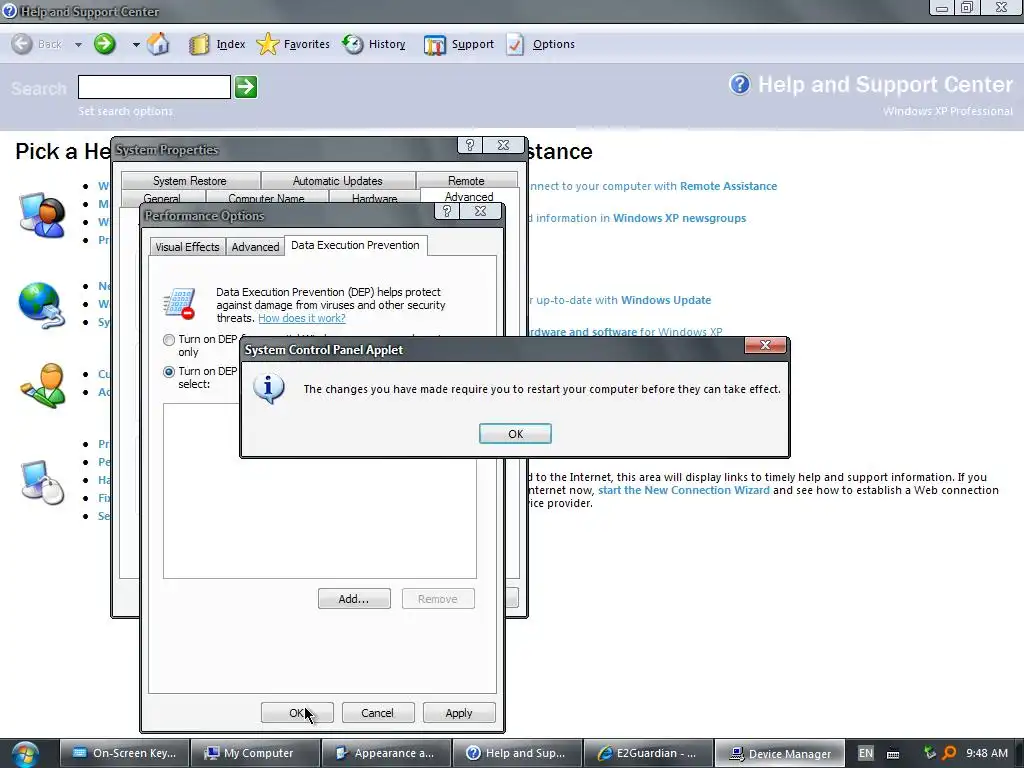This screenshot has width=1024, height=768.
Task: Click the DEP chip shield icon
Action: (x=179, y=304)
